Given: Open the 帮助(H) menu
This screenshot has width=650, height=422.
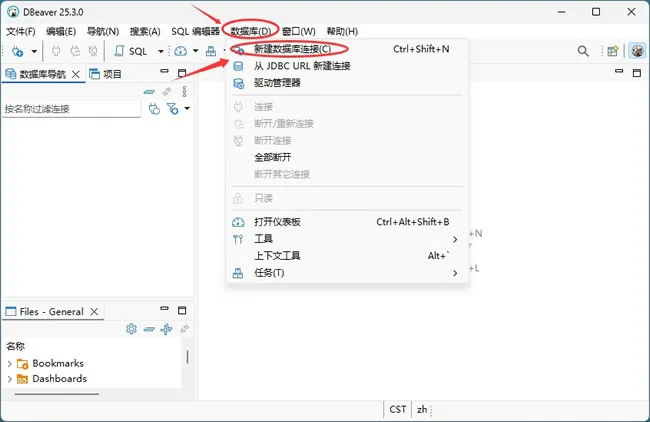Looking at the screenshot, I should click(342, 32).
